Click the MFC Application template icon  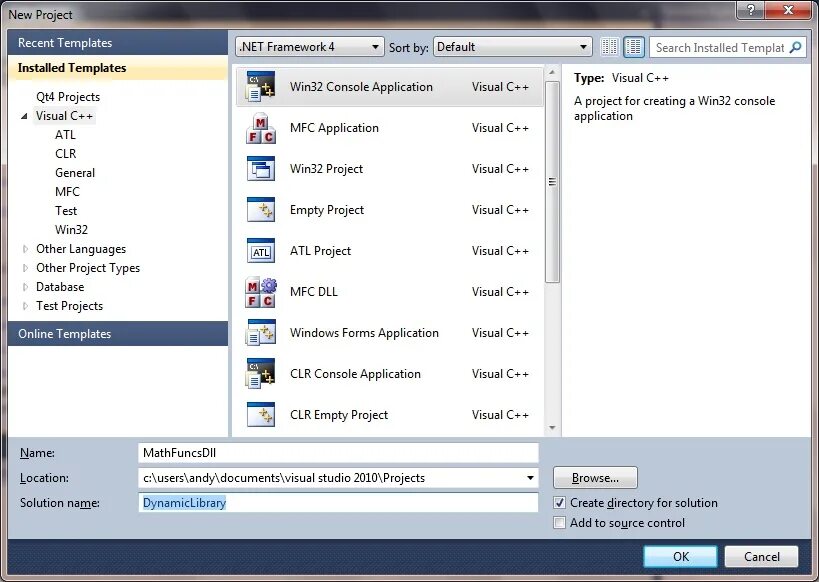[260, 128]
